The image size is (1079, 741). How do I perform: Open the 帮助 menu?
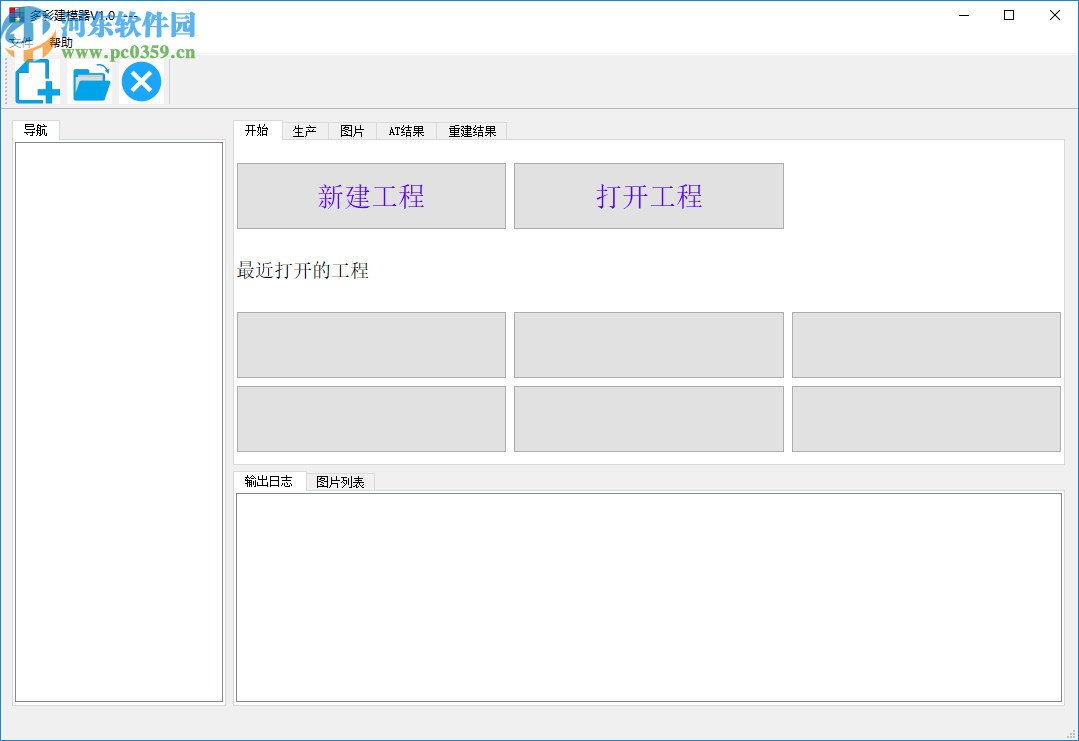(x=61, y=43)
